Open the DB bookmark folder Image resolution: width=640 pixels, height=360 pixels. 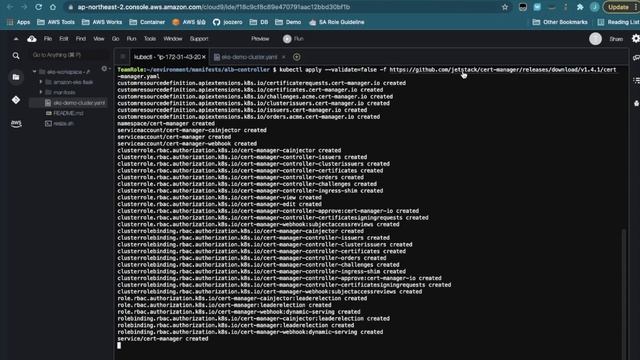259,22
